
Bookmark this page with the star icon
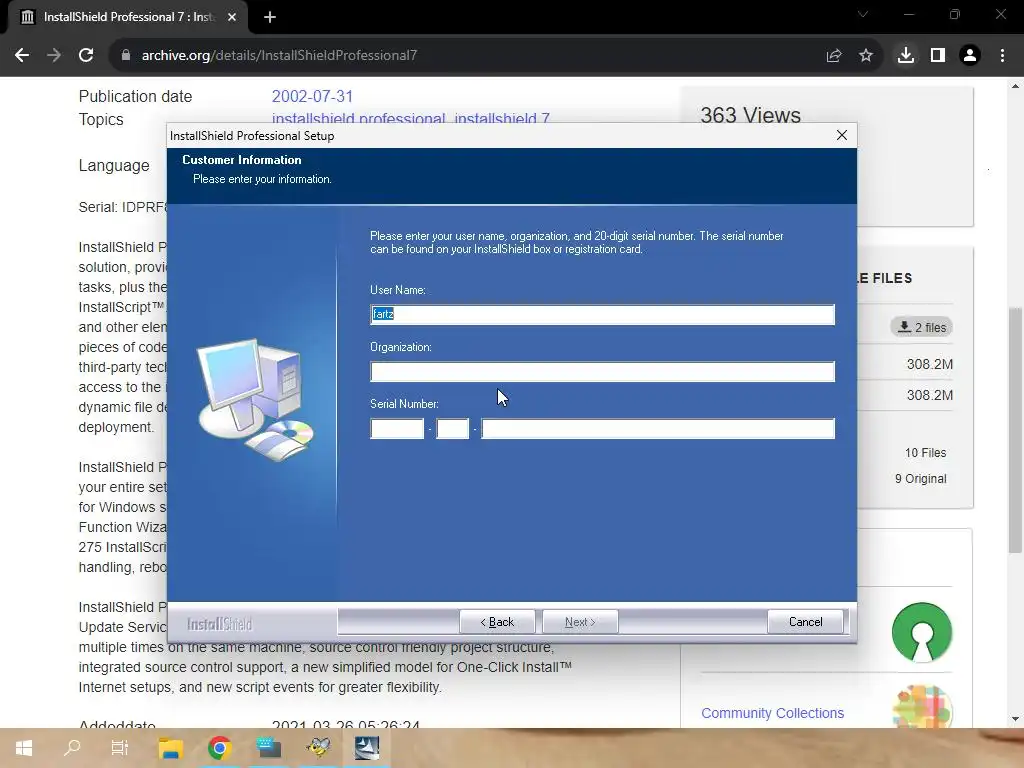866,56
